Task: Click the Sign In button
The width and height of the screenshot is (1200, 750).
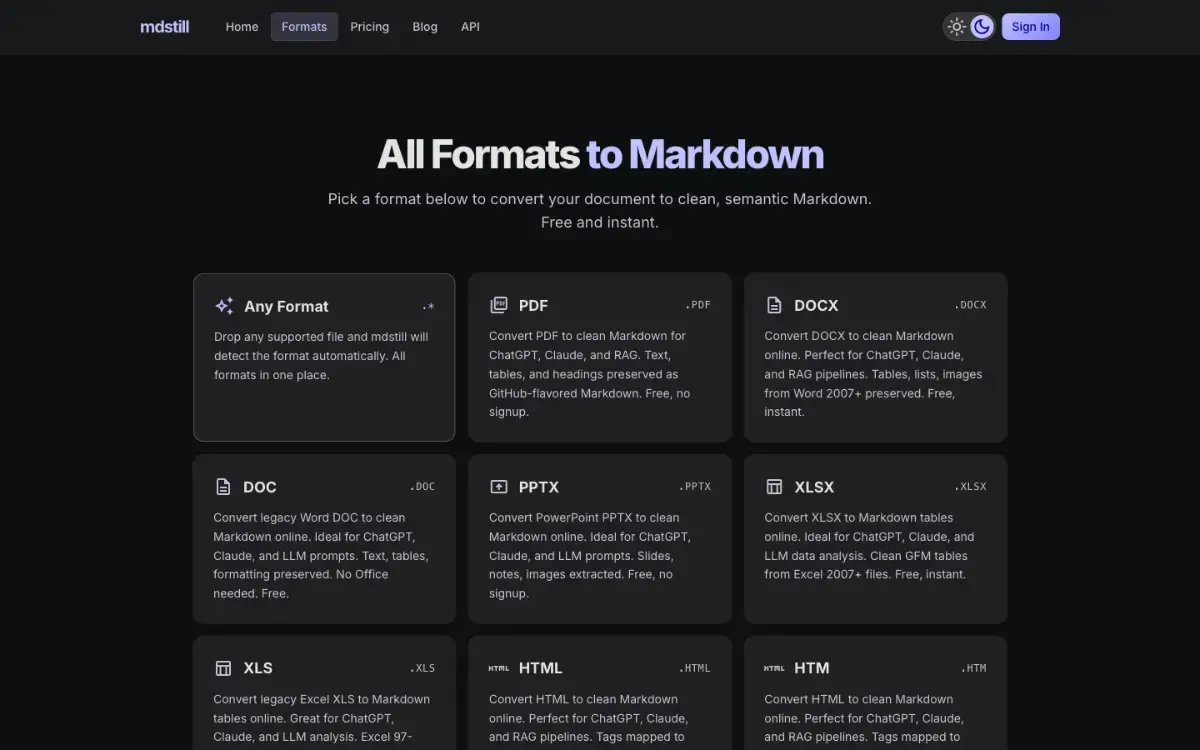Action: coord(1030,27)
